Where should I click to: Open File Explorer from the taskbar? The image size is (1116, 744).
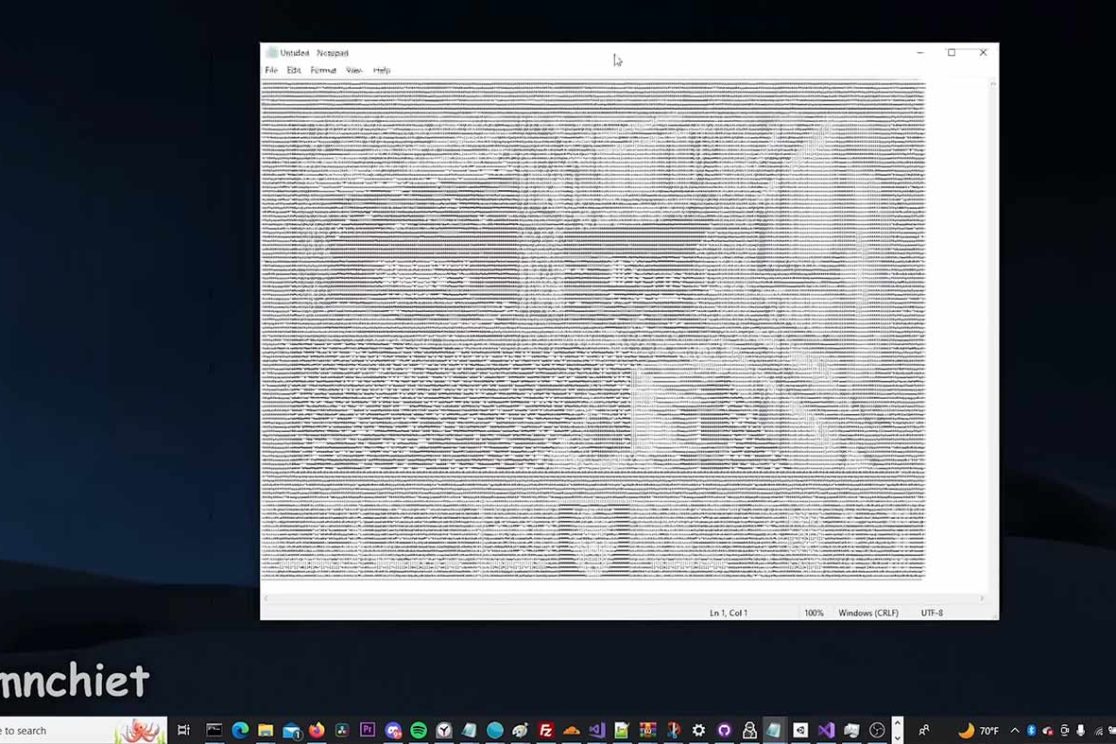click(x=265, y=730)
